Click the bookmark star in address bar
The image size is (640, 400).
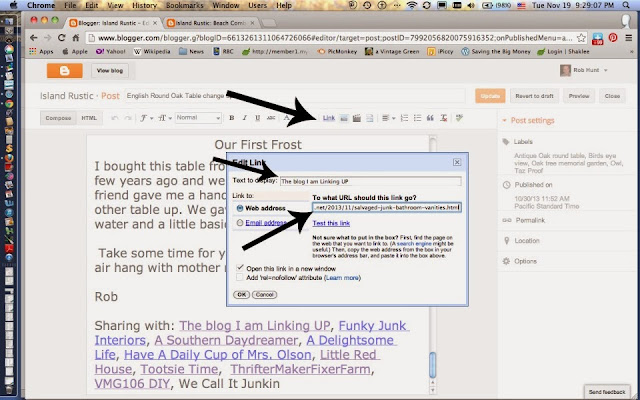pos(581,38)
